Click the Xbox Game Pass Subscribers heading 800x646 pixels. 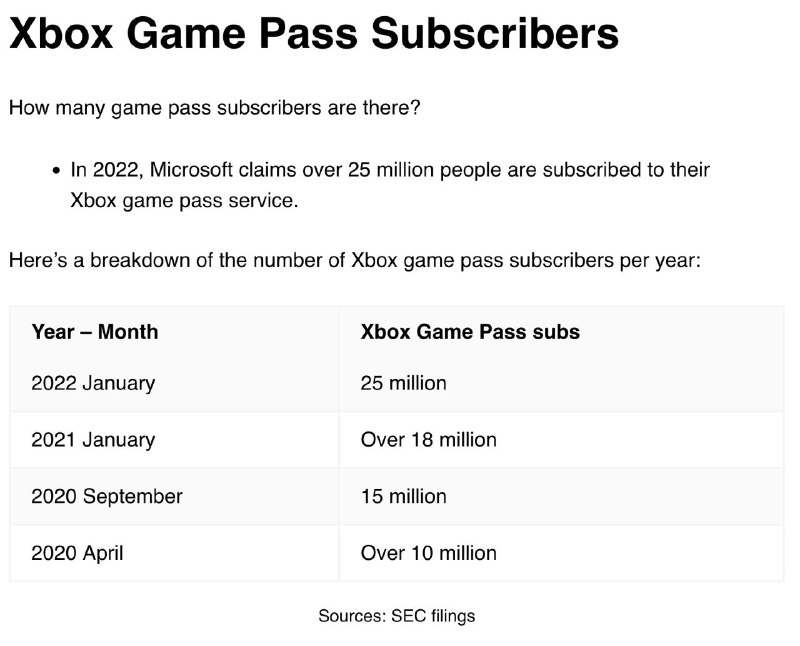click(x=314, y=34)
